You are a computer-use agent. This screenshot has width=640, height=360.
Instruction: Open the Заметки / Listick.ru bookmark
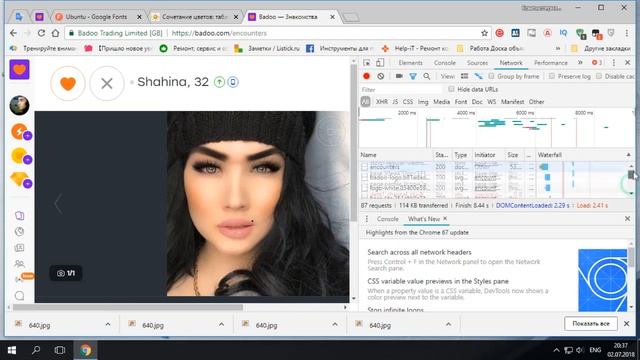point(267,48)
